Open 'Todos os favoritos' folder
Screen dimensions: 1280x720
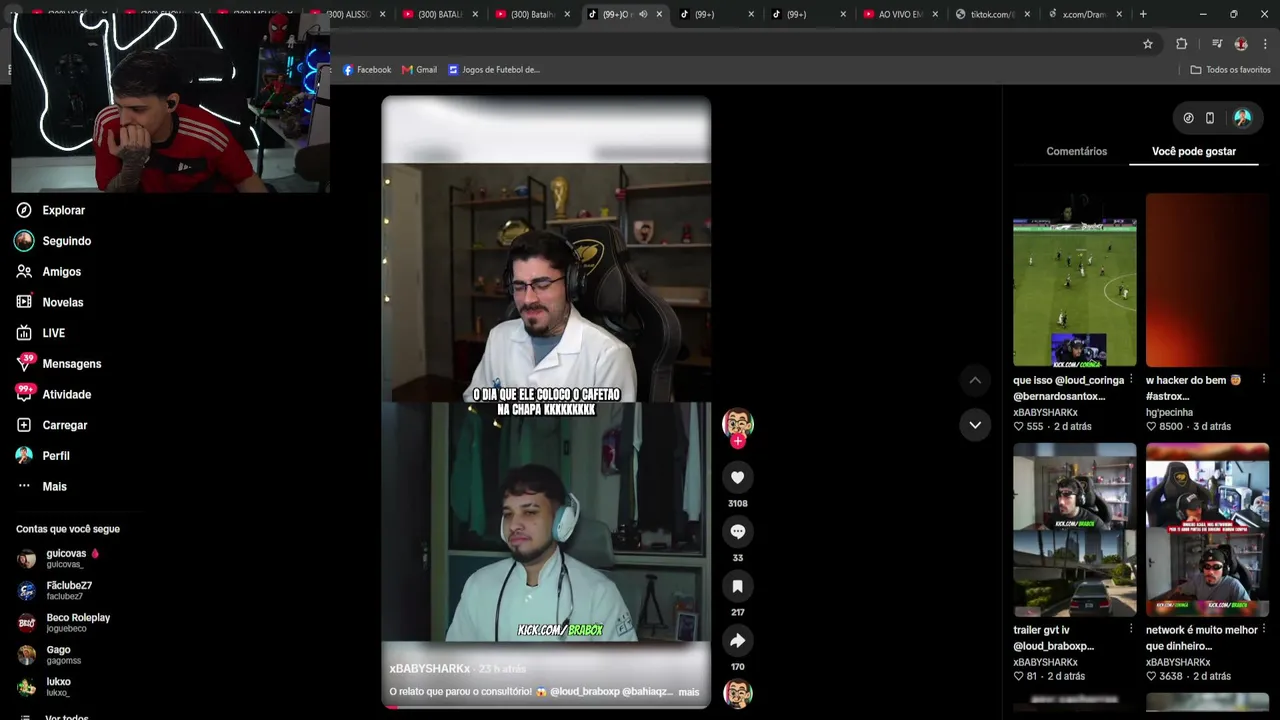coord(1231,70)
